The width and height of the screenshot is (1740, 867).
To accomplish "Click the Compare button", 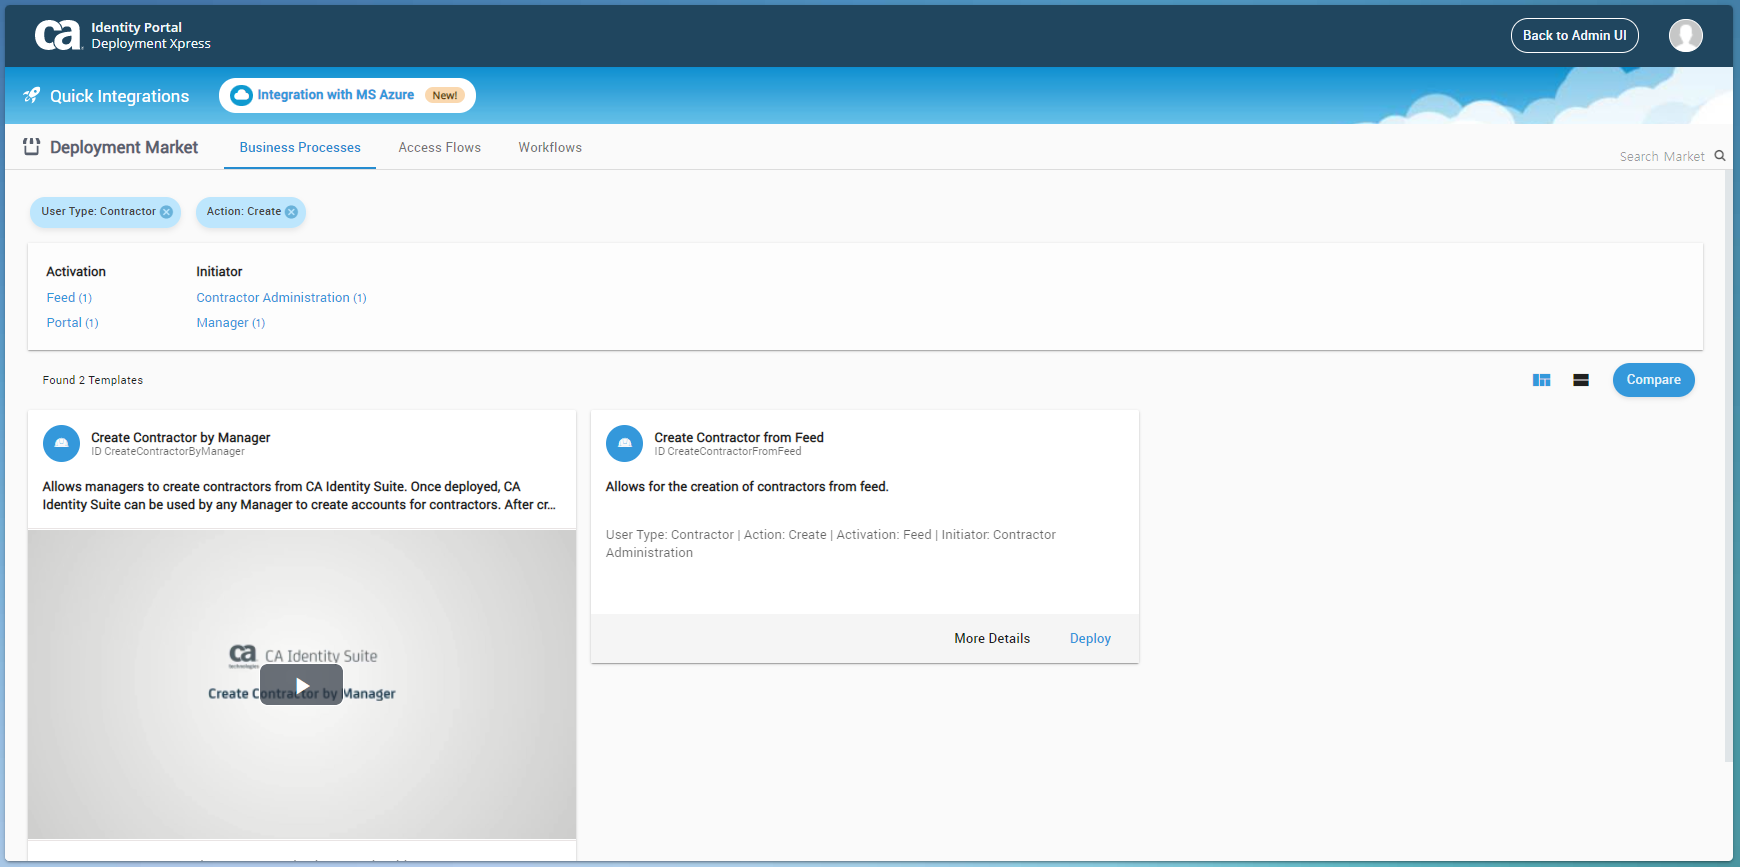I will click(x=1653, y=380).
